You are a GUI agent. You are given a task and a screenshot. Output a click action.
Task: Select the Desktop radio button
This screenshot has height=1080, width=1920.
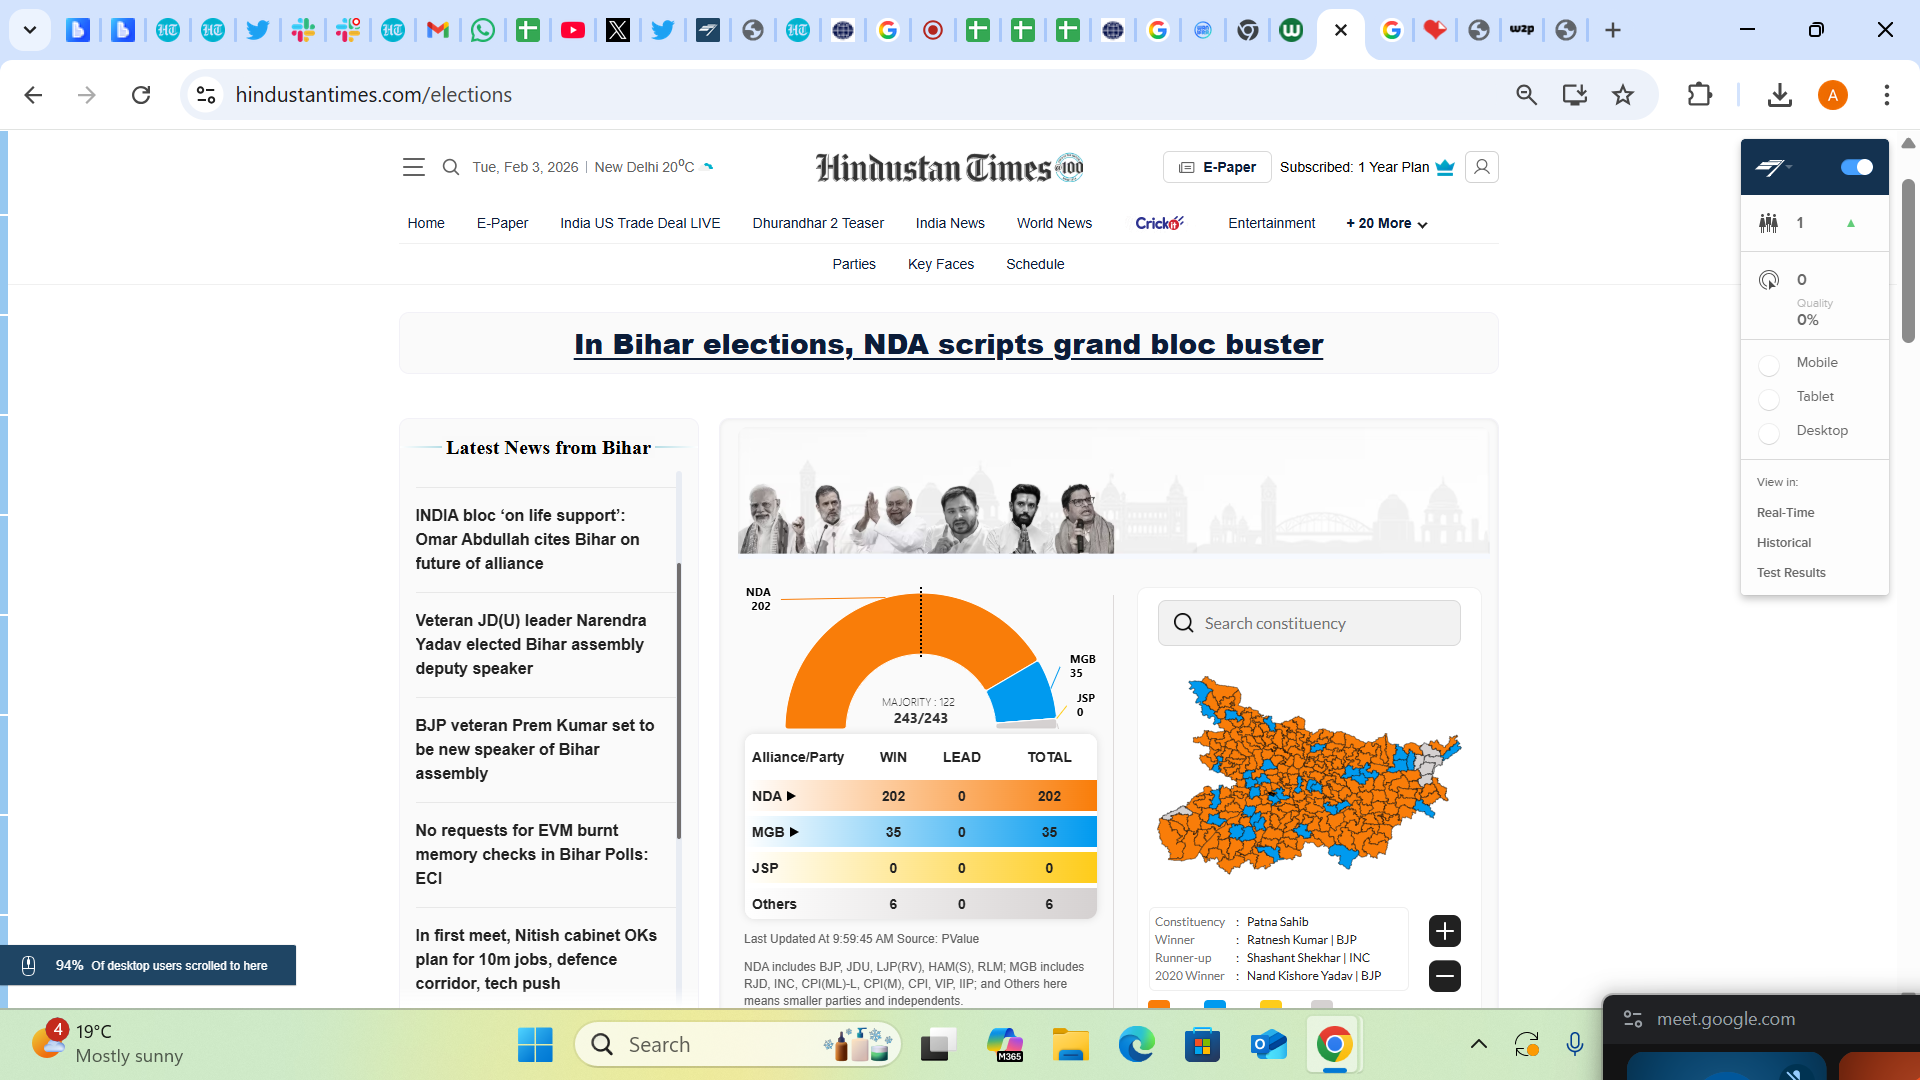tap(1769, 433)
